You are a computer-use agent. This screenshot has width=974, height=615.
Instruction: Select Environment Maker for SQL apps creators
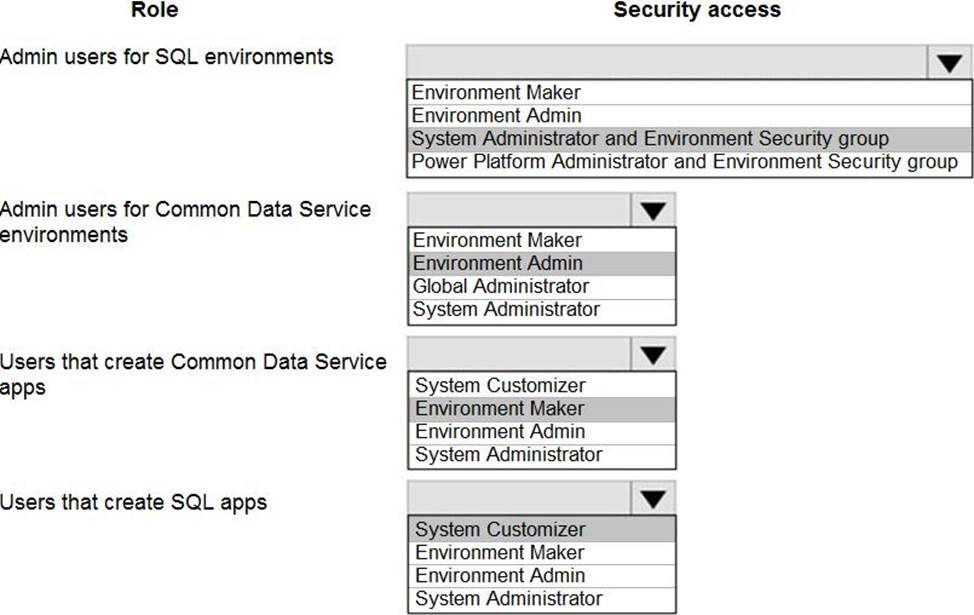(x=499, y=552)
